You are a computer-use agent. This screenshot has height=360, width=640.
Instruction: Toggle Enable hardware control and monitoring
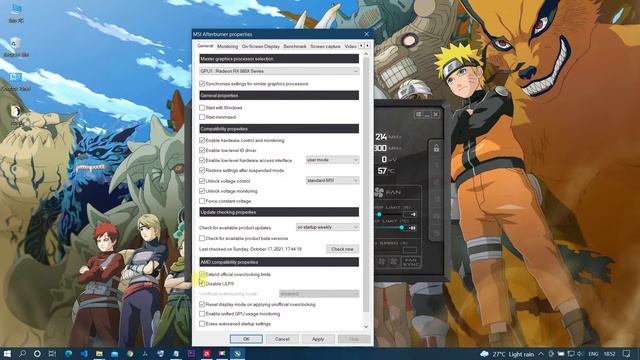click(x=202, y=140)
